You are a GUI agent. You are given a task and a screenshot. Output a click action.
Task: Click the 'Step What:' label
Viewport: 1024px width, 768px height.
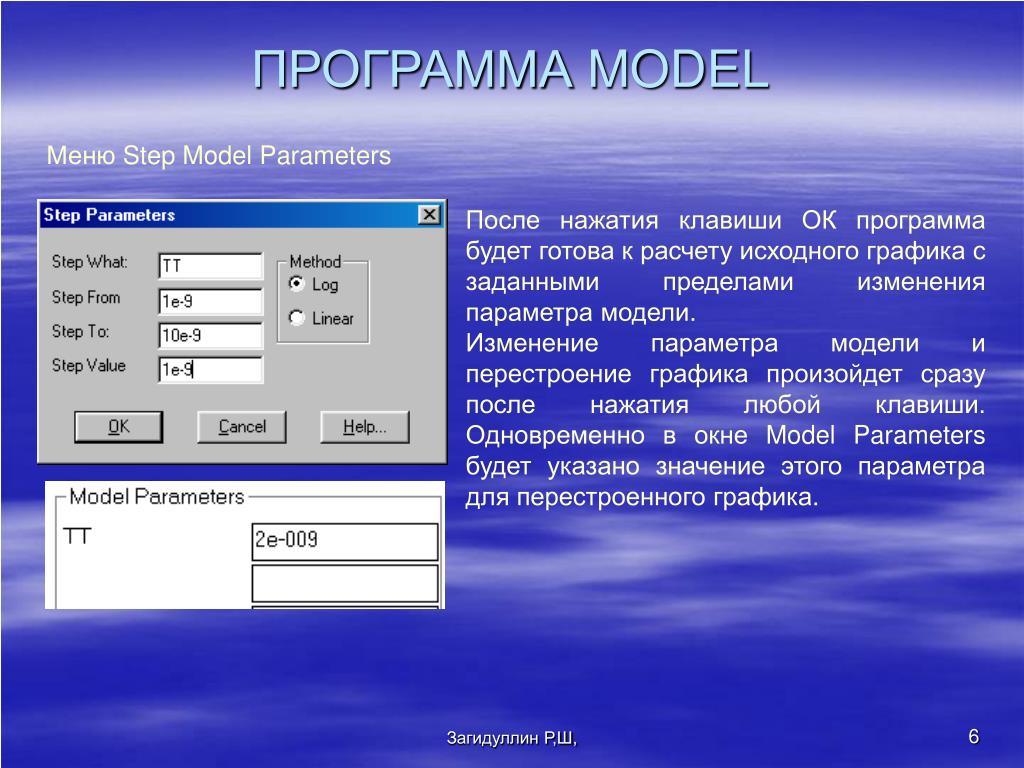pos(90,262)
